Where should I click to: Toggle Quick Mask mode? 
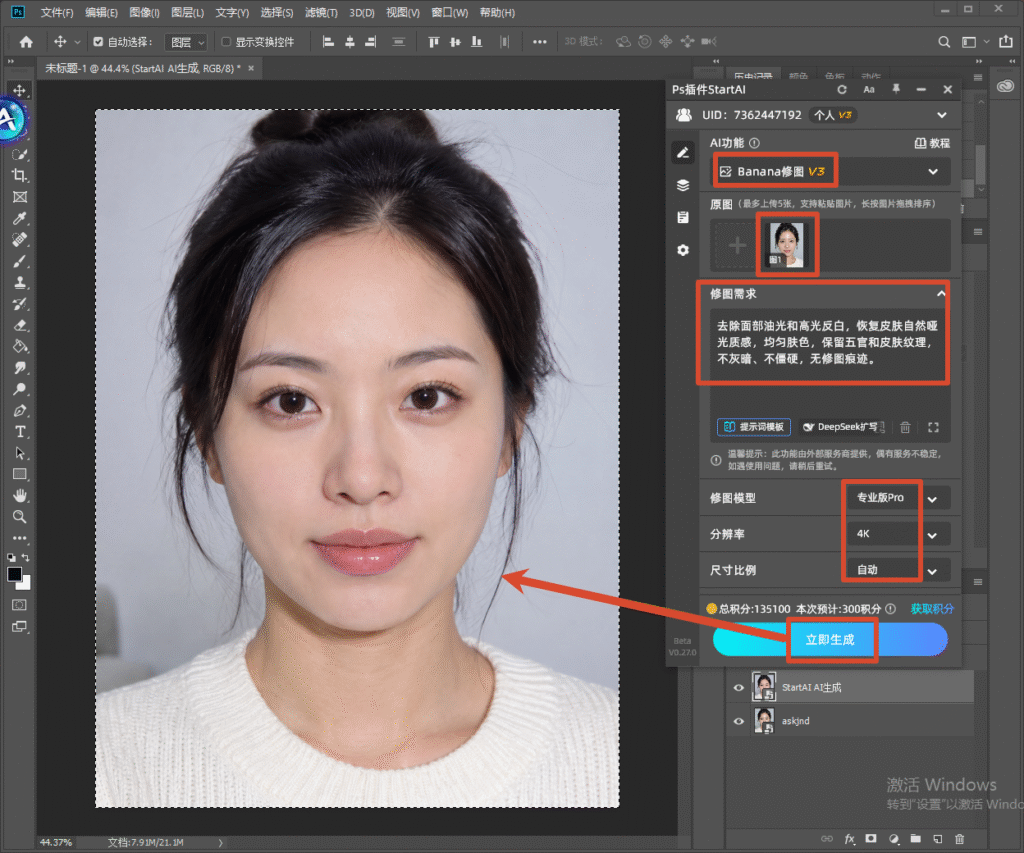click(x=20, y=605)
